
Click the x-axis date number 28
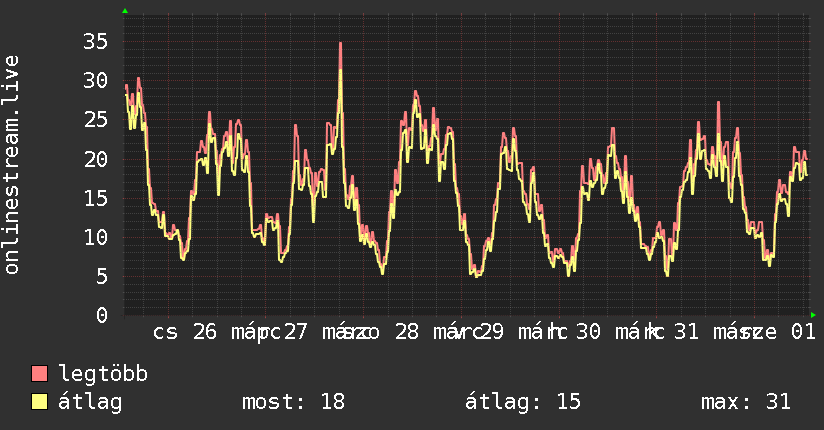tap(407, 332)
